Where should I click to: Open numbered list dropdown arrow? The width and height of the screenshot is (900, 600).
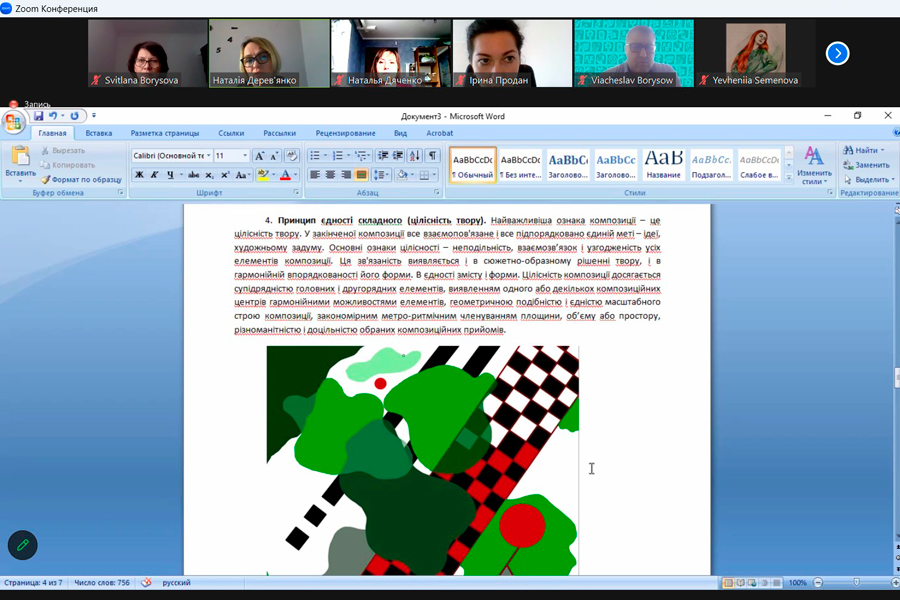pyautogui.click(x=348, y=156)
